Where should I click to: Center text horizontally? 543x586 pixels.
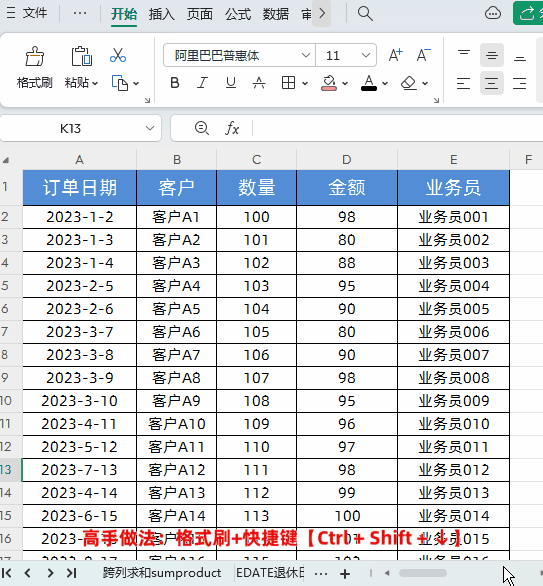(492, 83)
